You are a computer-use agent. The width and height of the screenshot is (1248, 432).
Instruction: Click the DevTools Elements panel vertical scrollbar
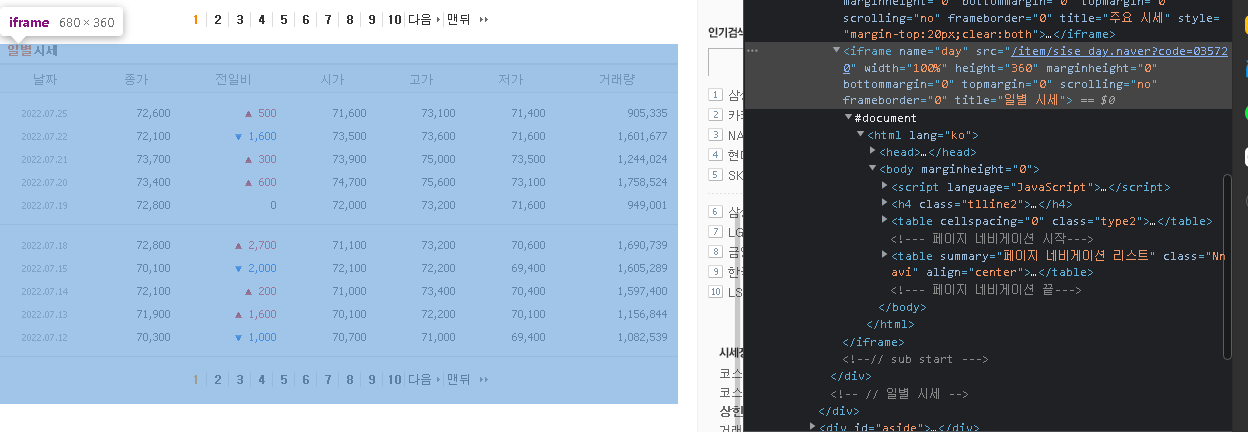click(x=1229, y=265)
